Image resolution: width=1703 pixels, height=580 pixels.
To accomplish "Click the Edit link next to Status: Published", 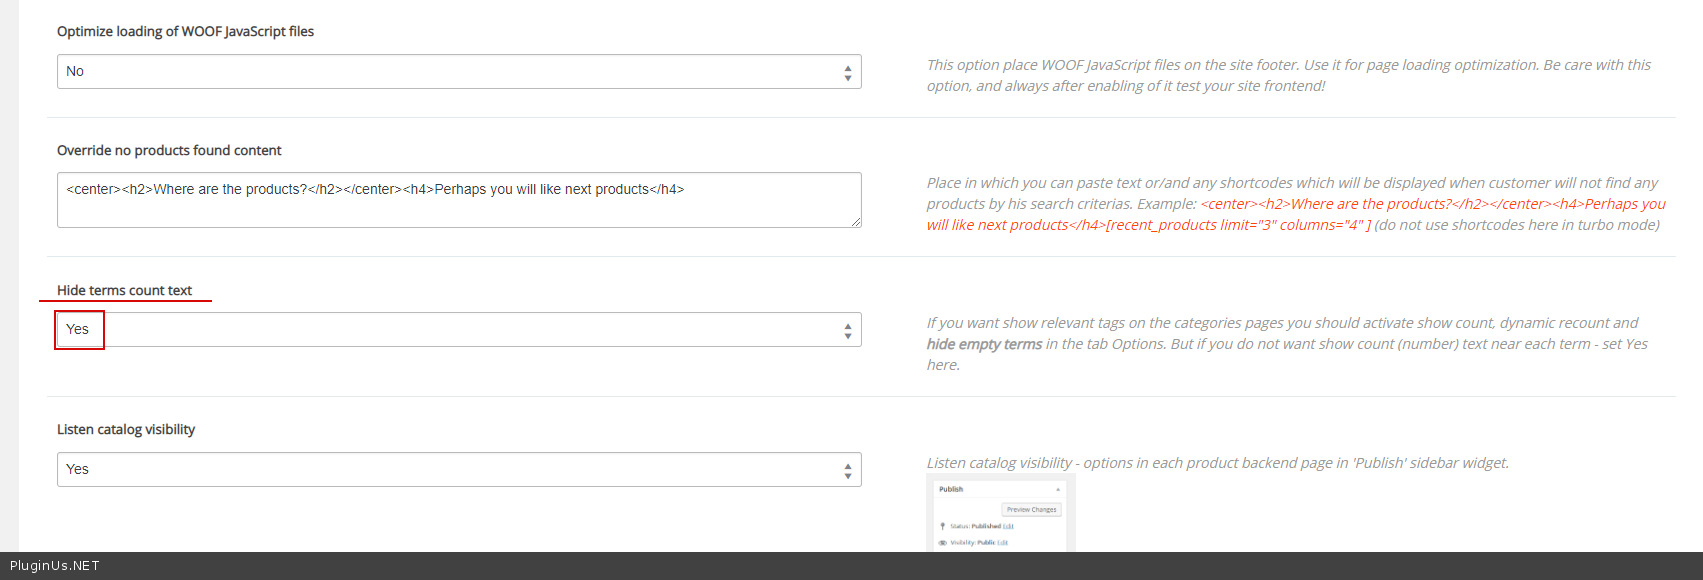I will click(1008, 526).
